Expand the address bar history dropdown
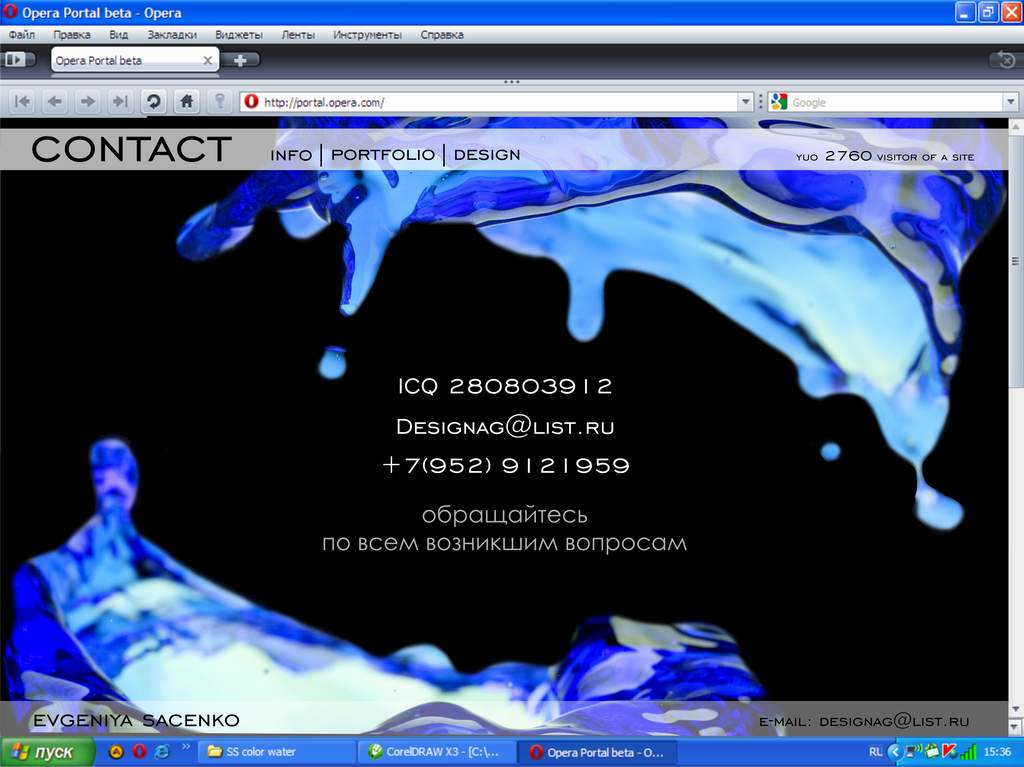The width and height of the screenshot is (1024, 767). [745, 102]
